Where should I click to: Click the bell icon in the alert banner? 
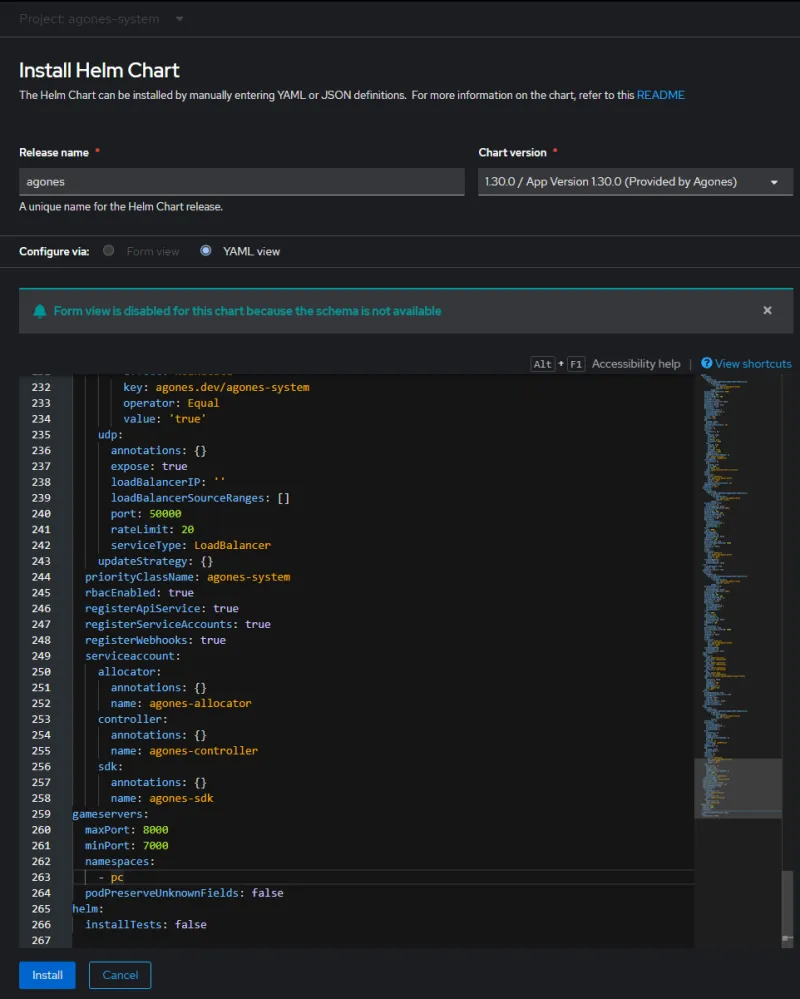coord(38,311)
